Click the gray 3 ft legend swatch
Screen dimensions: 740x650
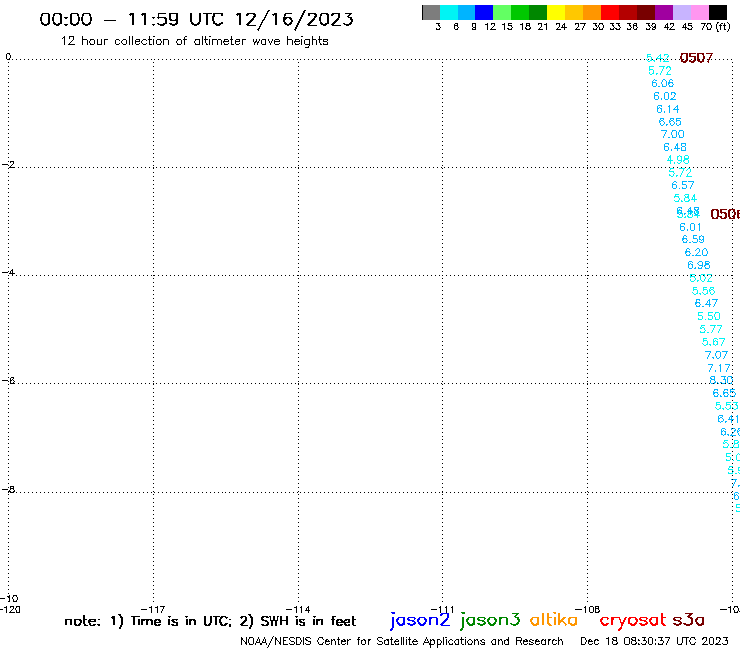point(431,12)
